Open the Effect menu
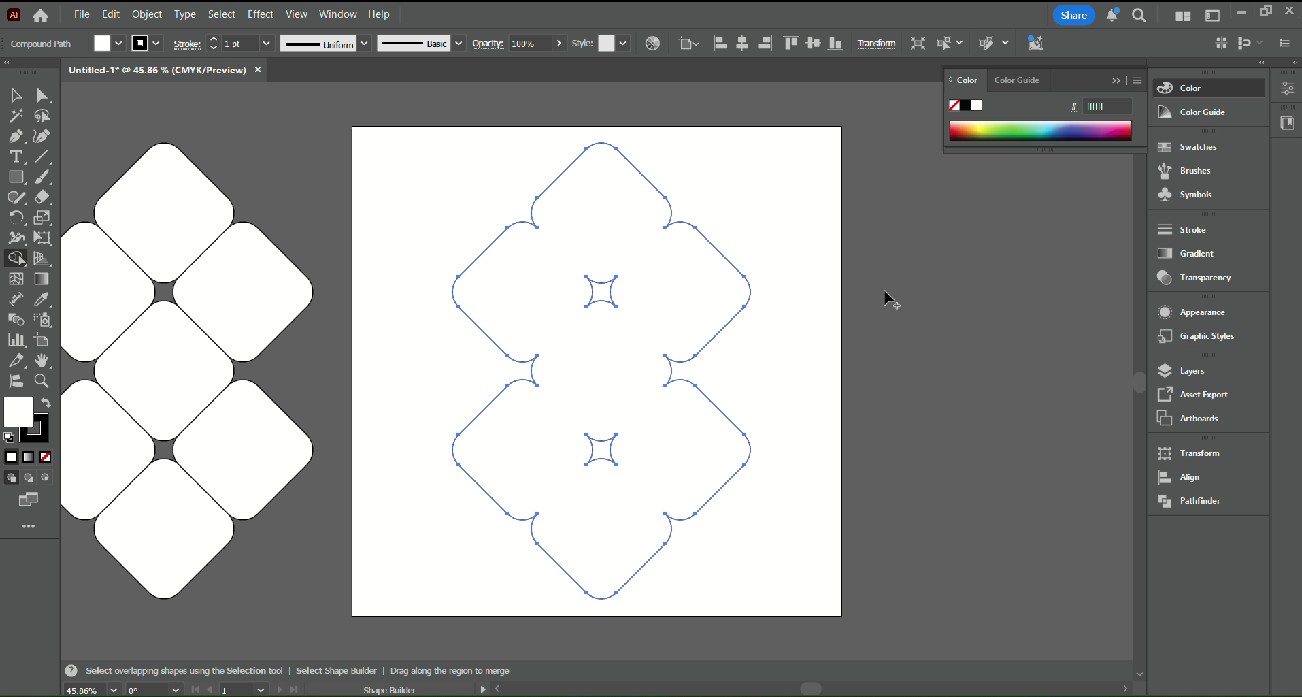 point(260,14)
